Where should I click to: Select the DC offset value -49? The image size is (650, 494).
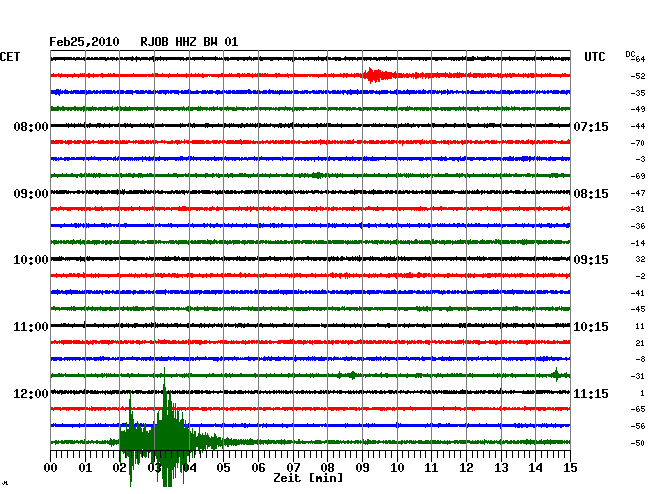(x=638, y=109)
